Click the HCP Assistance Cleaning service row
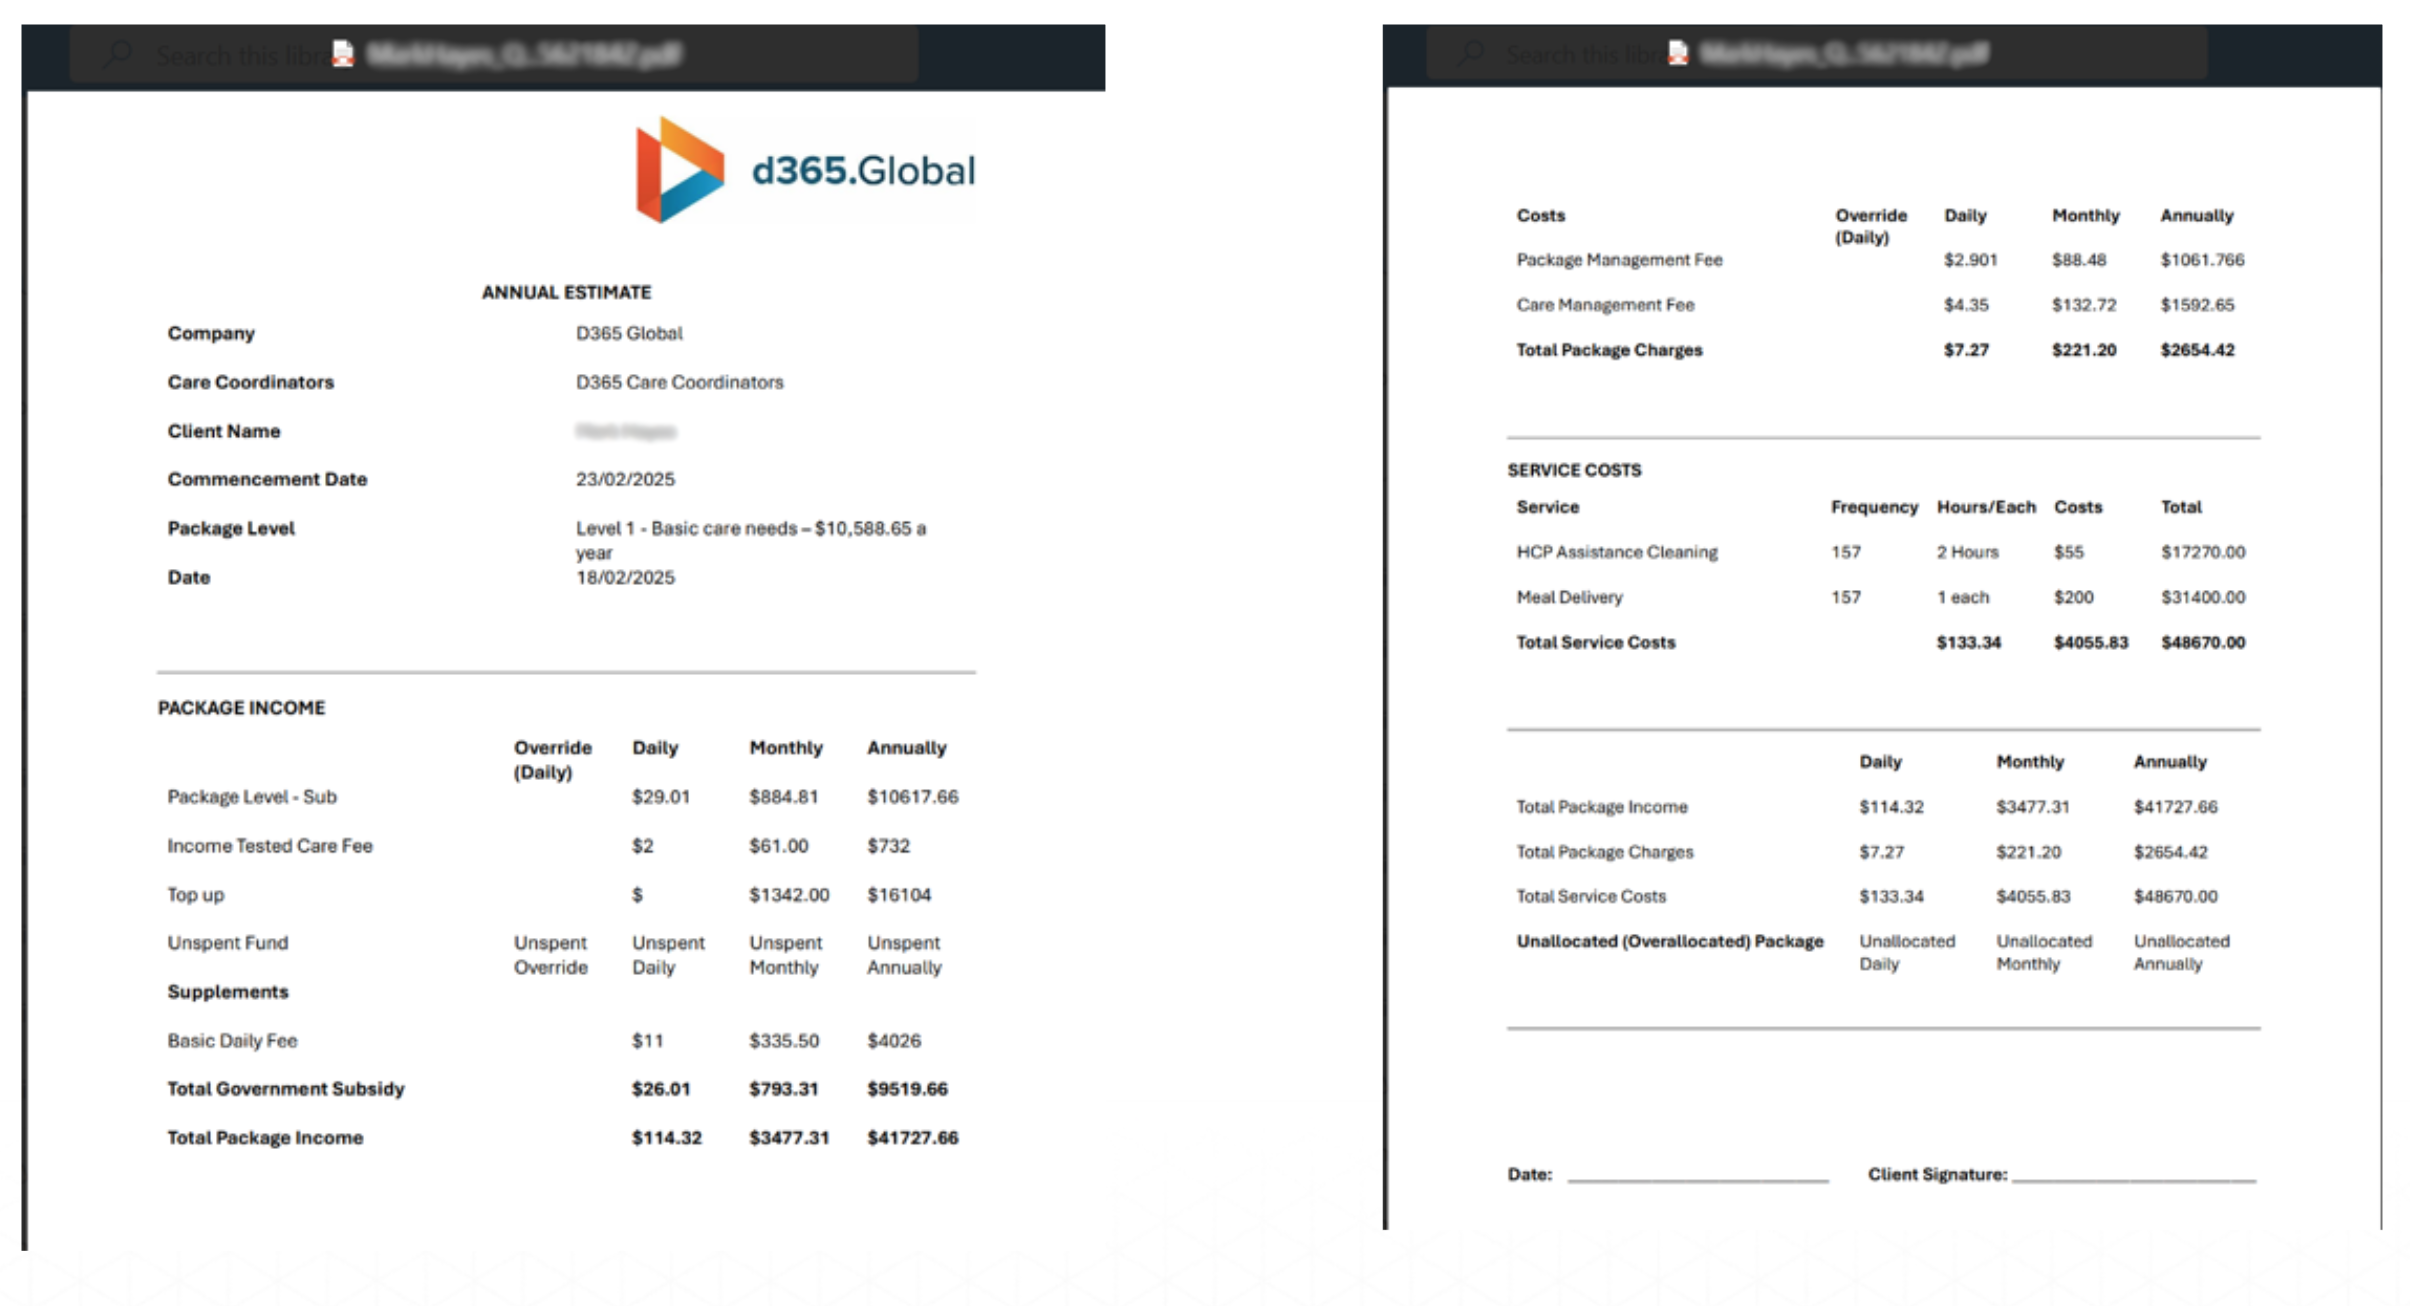2410x1306 pixels. tap(1616, 552)
